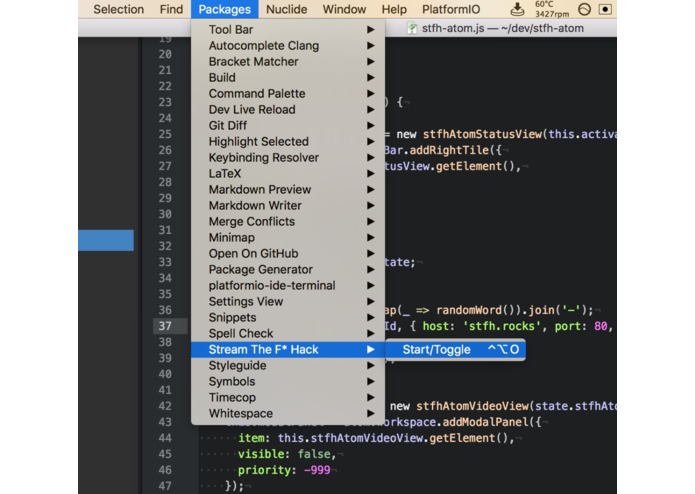Expand the Git Diff submenu
This screenshot has height=494, width=695.
288,125
